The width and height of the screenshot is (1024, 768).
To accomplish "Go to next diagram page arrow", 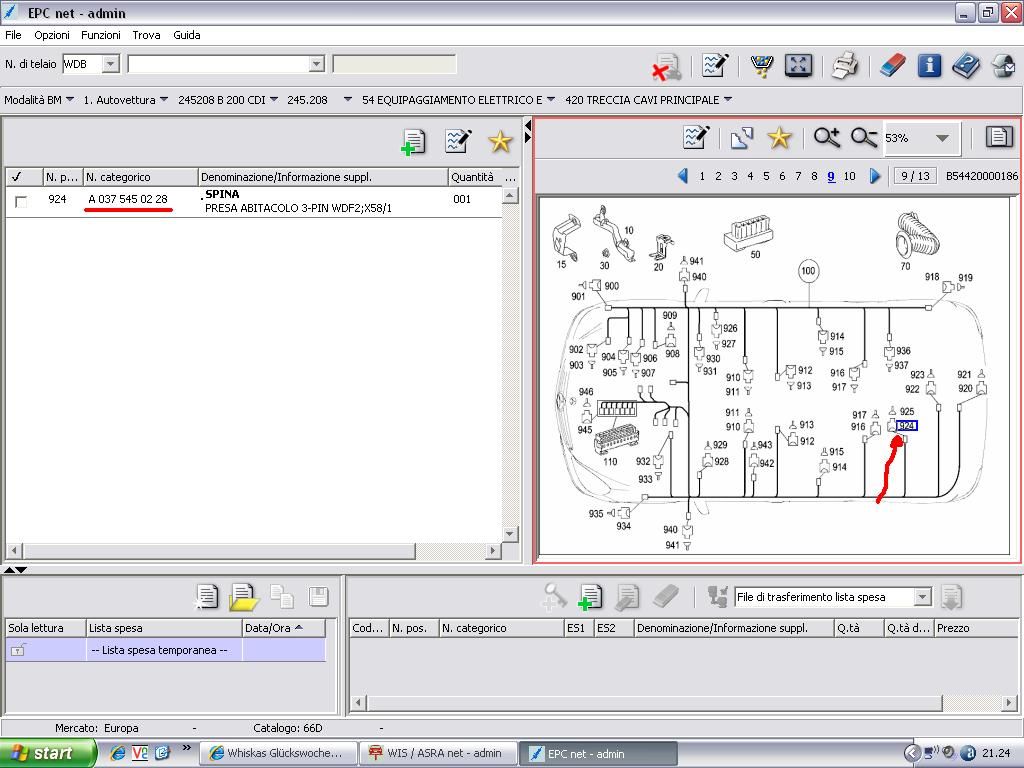I will pos(875,176).
